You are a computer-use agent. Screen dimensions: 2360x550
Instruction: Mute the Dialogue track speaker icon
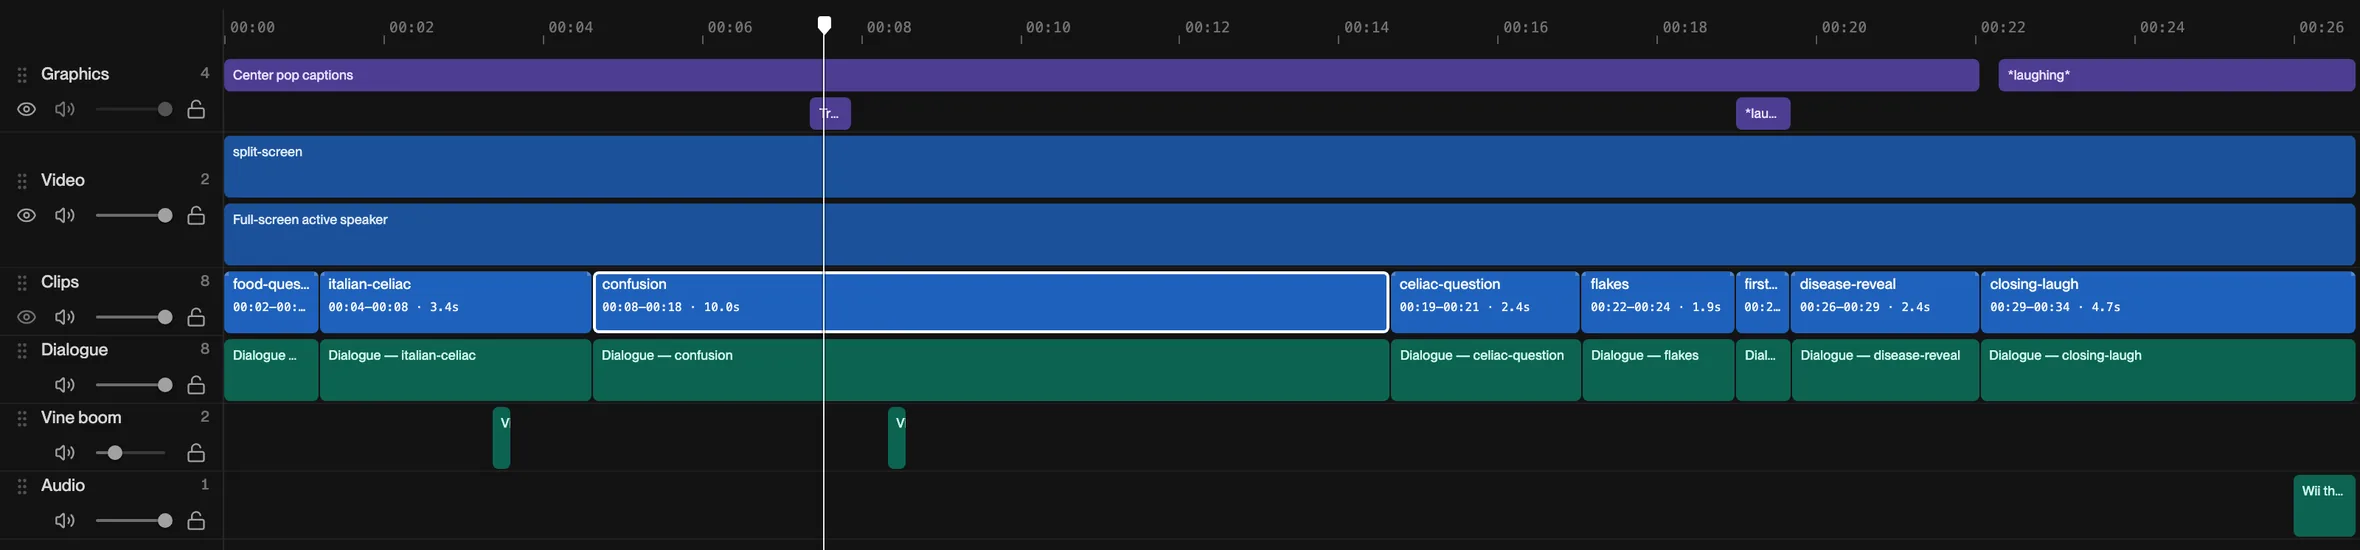(65, 385)
